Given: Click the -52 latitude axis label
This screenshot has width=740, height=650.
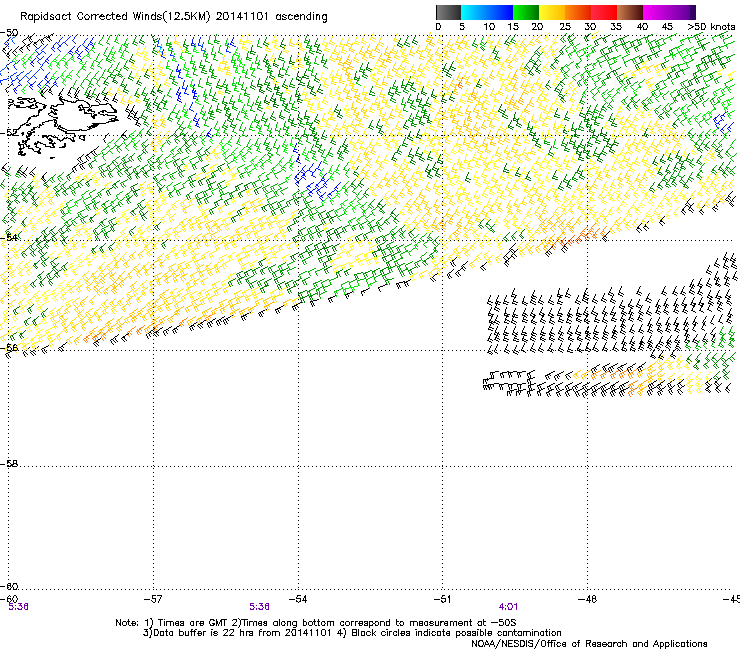Looking at the screenshot, I should click(x=9, y=133).
